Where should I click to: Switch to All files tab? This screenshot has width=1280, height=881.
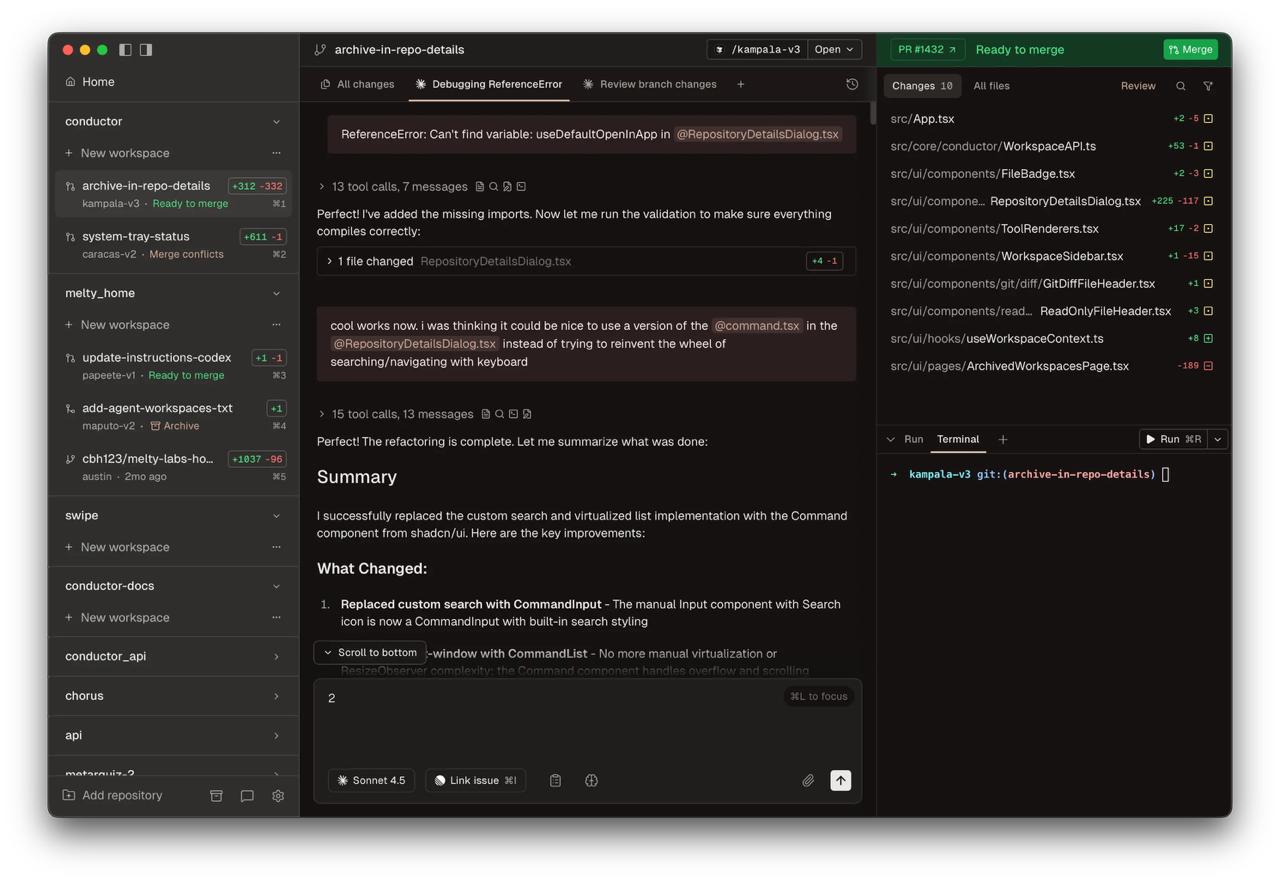pyautogui.click(x=991, y=86)
